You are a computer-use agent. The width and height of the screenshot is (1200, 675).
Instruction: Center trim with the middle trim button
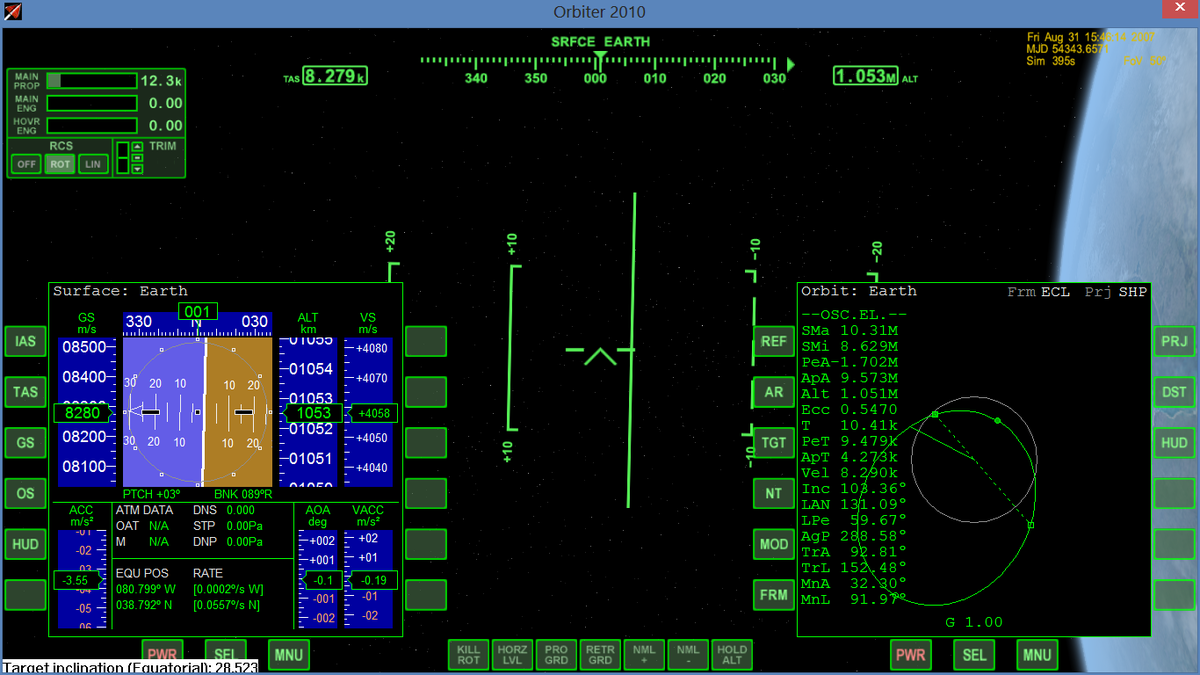[137, 158]
